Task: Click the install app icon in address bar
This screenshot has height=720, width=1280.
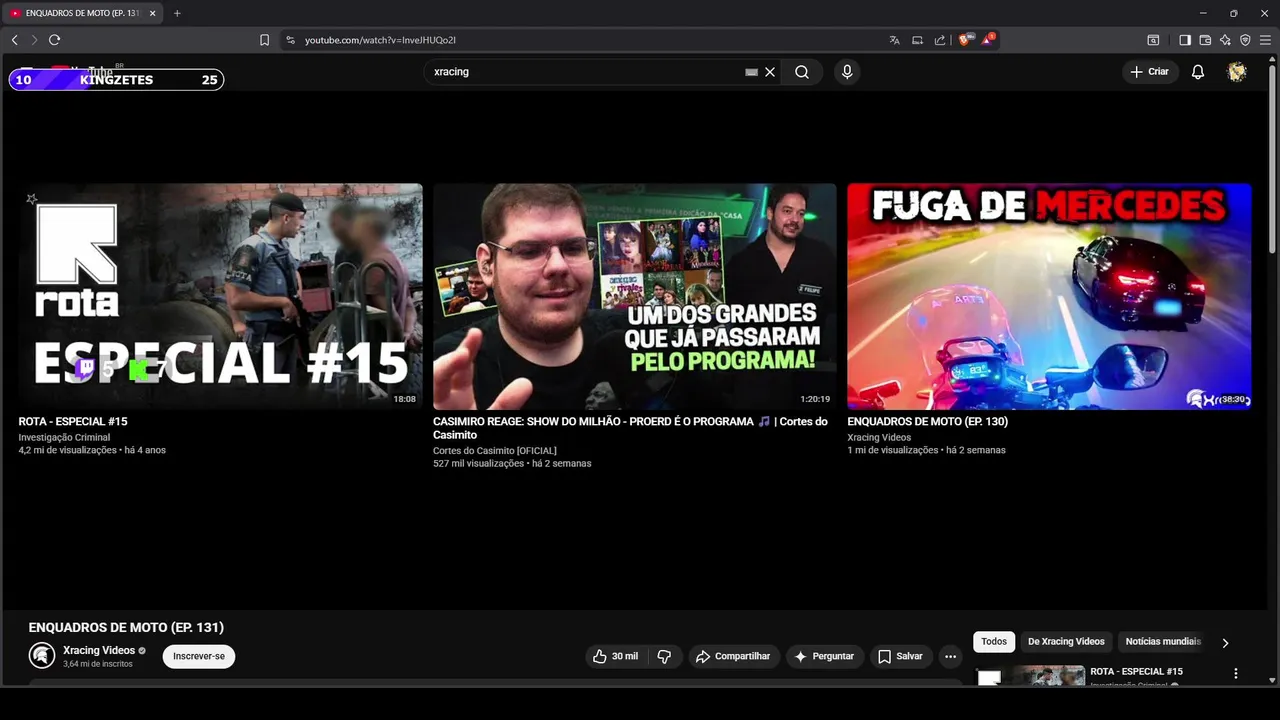Action: 917,40
